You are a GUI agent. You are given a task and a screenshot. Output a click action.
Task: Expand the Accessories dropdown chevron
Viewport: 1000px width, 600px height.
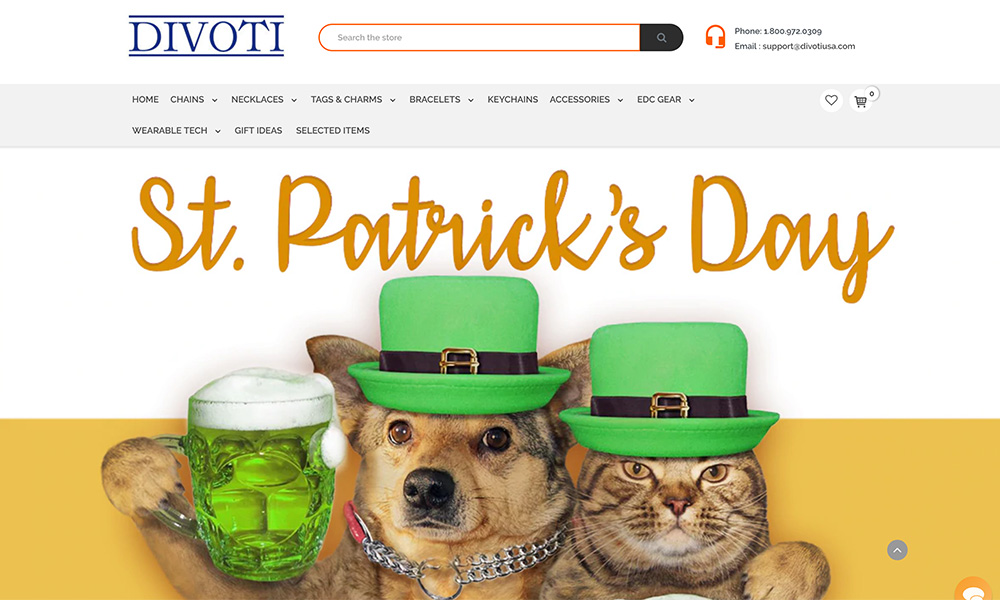coord(620,100)
